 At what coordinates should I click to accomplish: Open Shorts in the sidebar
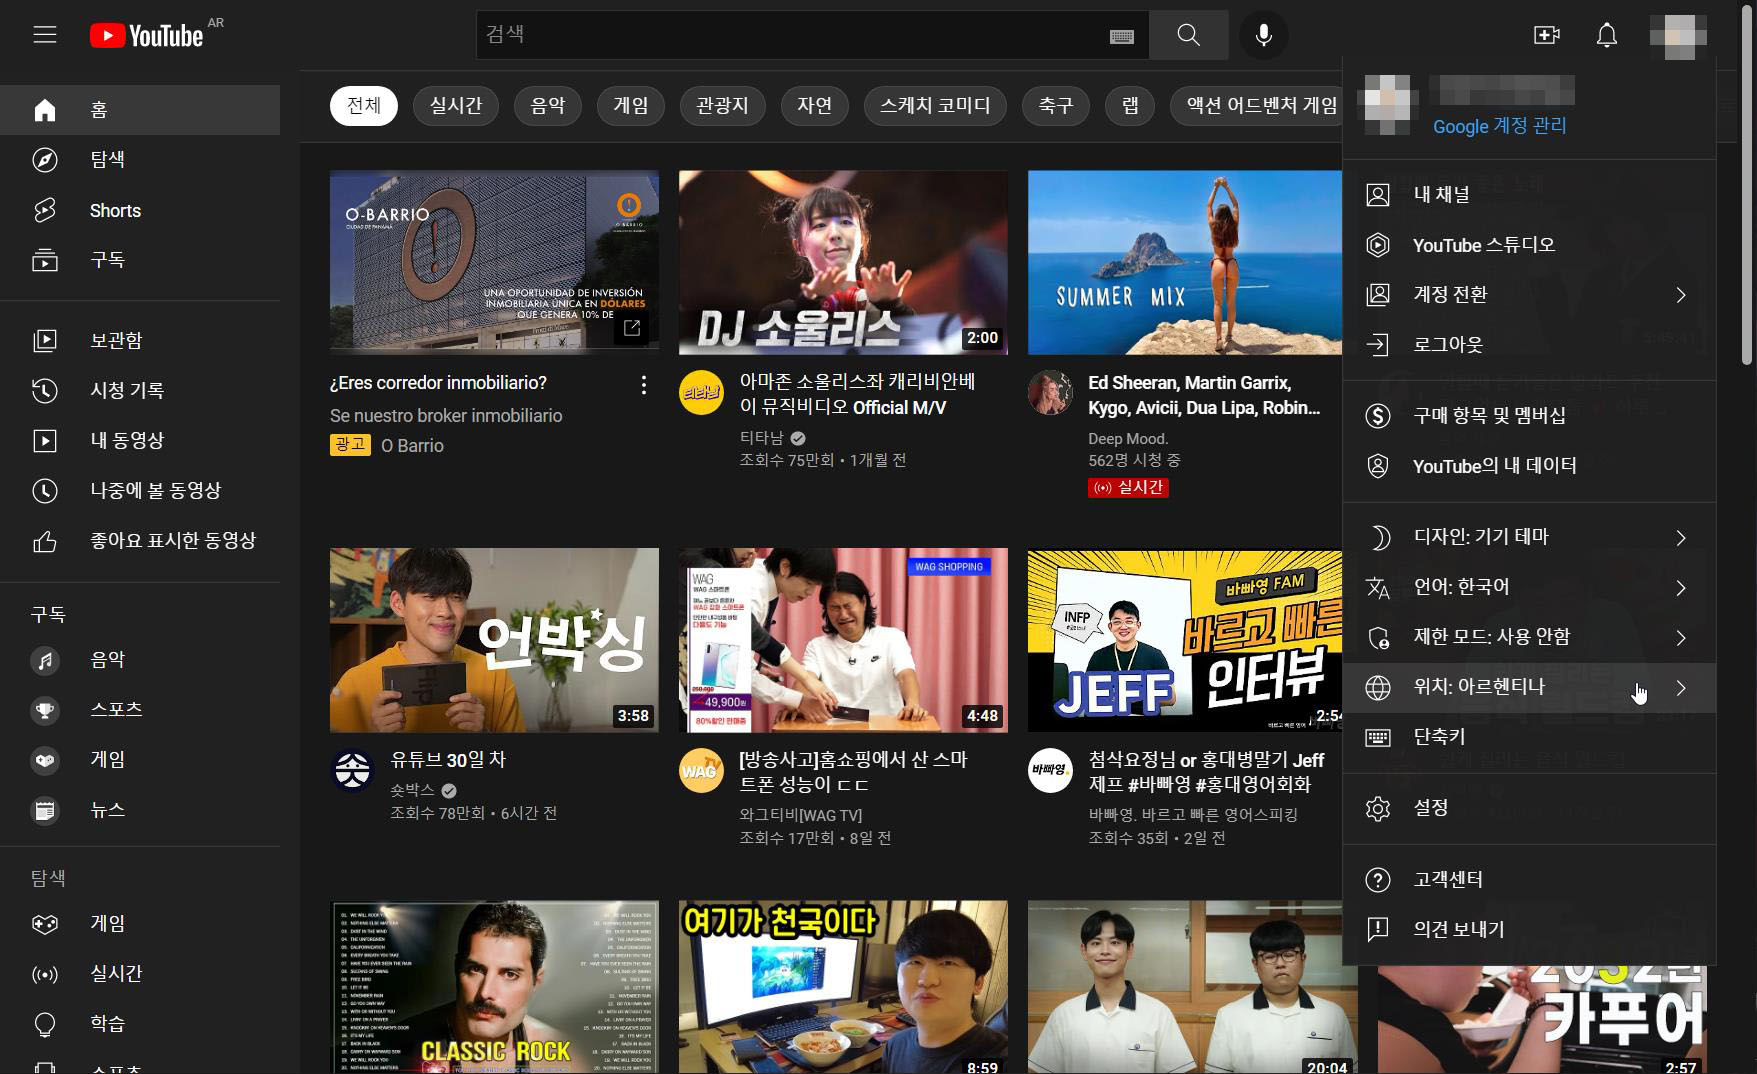[140, 210]
